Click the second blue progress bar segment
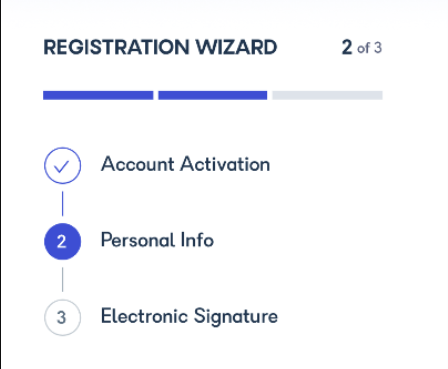The image size is (448, 369). pyautogui.click(x=212, y=95)
